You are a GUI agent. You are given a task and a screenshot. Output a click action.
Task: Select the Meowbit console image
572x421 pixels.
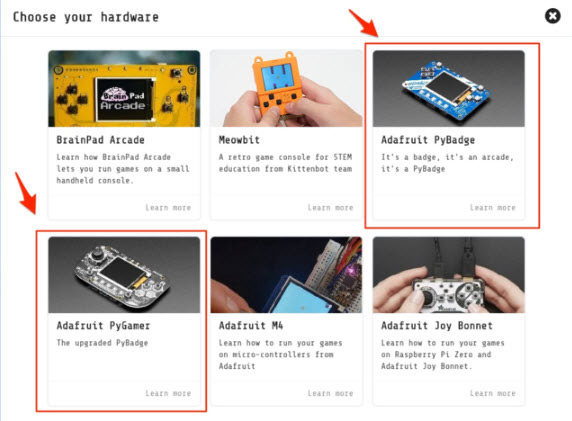(x=286, y=89)
